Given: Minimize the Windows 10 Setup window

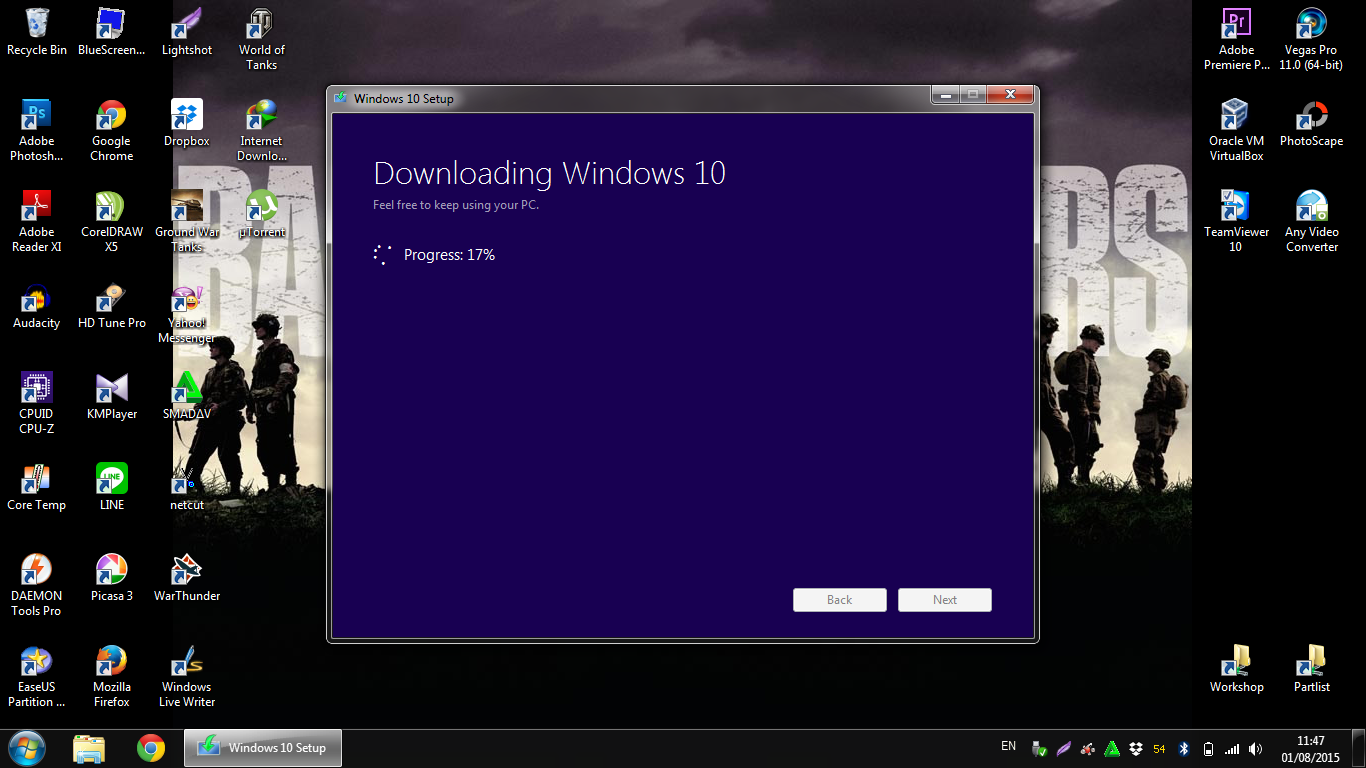Looking at the screenshot, I should [945, 94].
